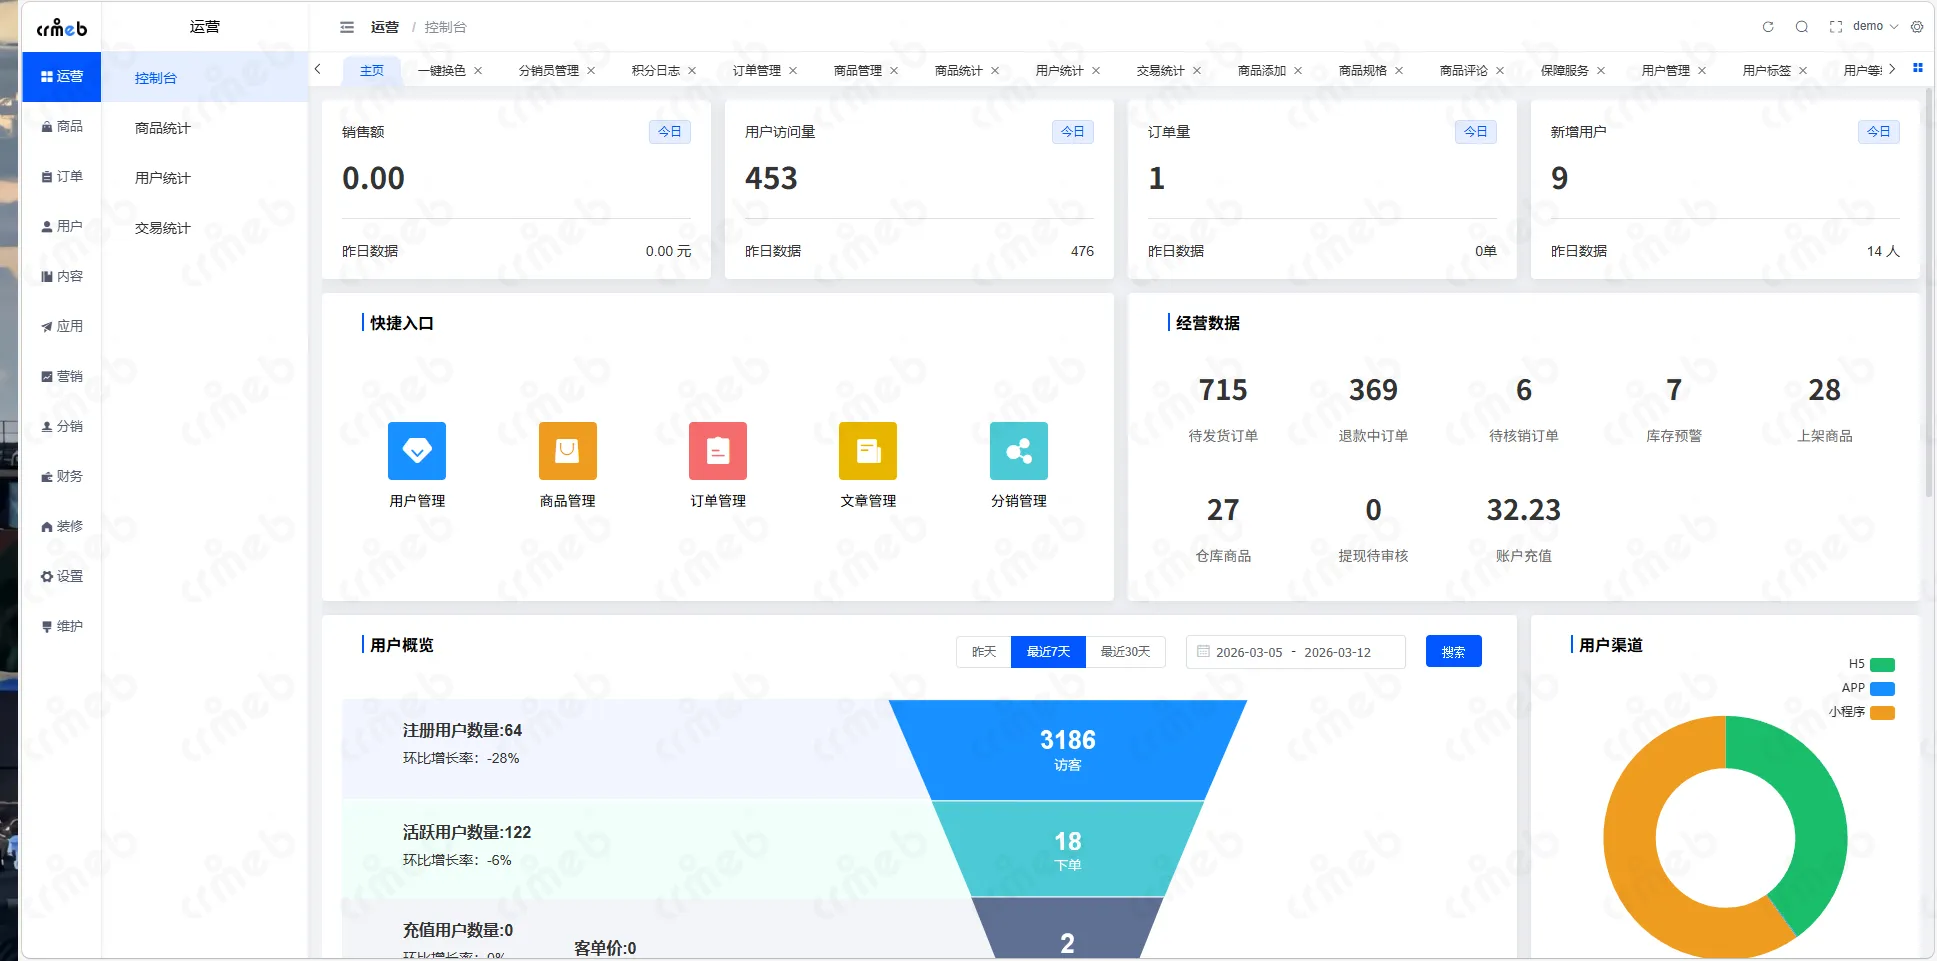The width and height of the screenshot is (1937, 961).
Task: Close the 用户统计 tab
Action: (x=1096, y=70)
